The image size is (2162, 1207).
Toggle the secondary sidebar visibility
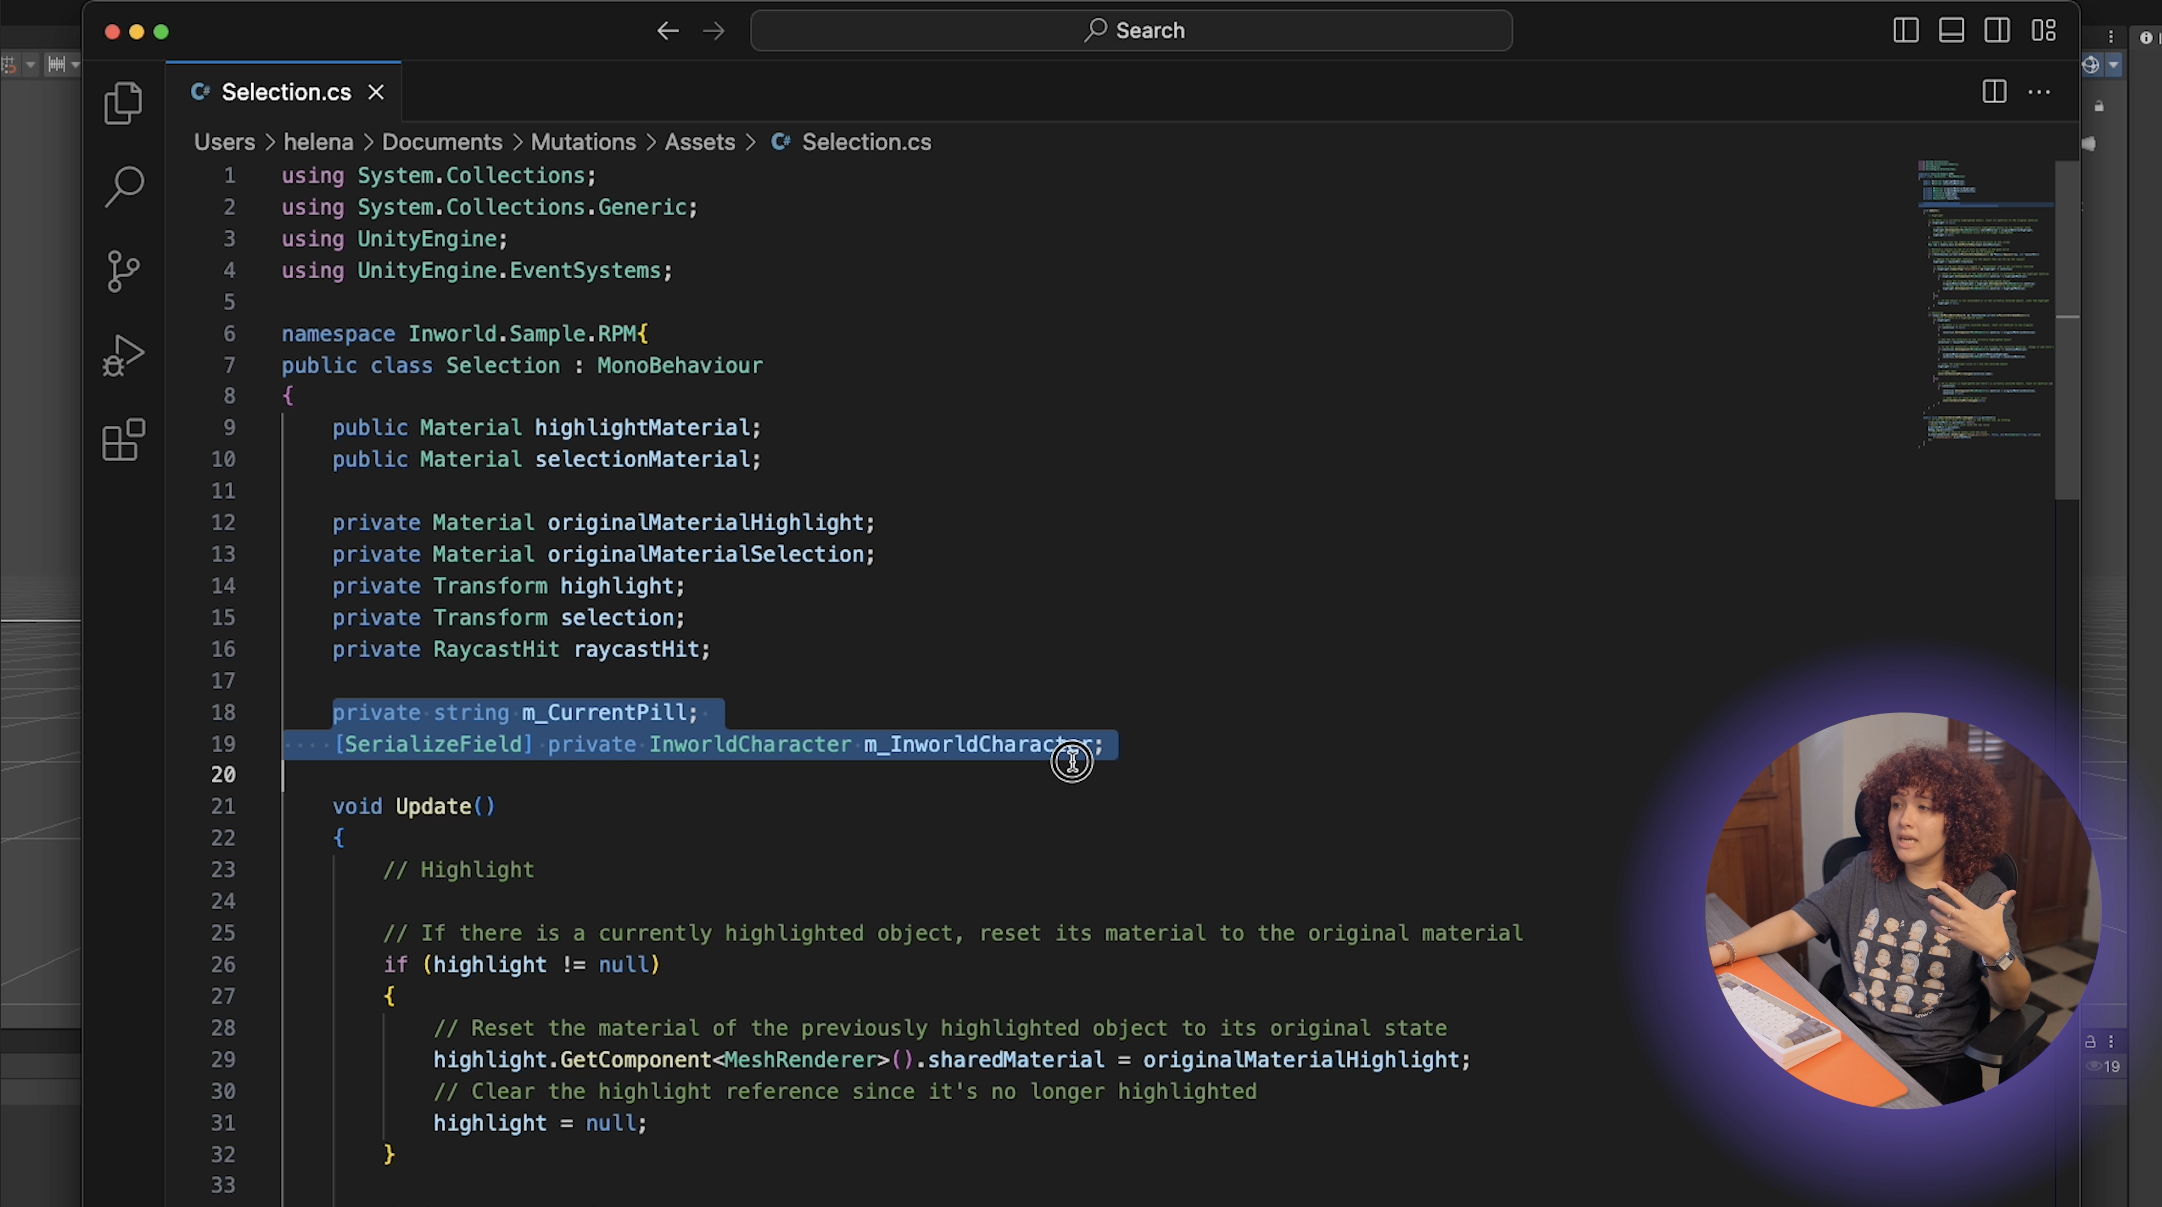(1996, 30)
